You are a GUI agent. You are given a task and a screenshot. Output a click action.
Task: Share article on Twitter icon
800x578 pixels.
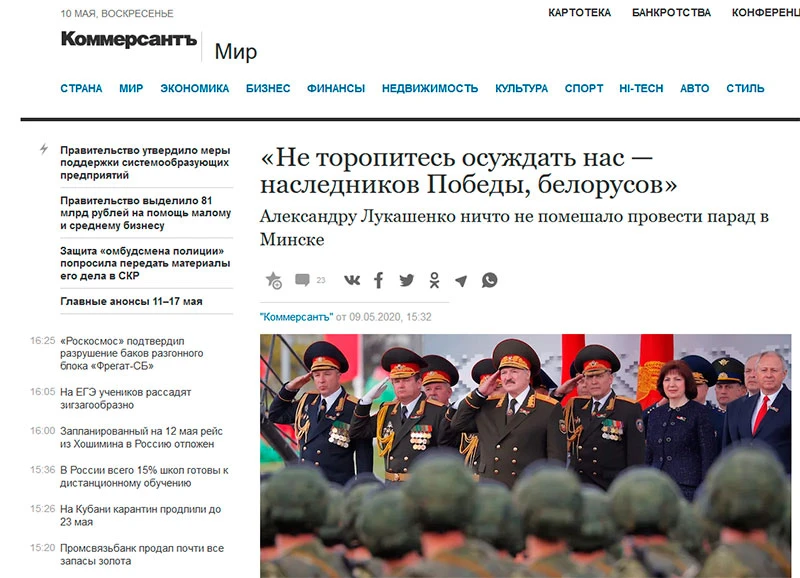pyautogui.click(x=407, y=280)
